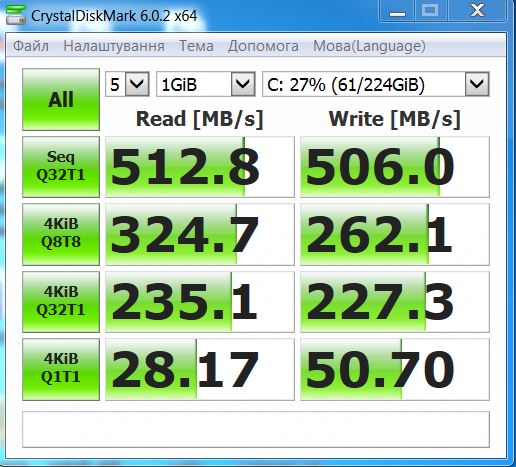This screenshot has height=467, width=516.
Task: Open the Файл menu
Action: (31, 46)
